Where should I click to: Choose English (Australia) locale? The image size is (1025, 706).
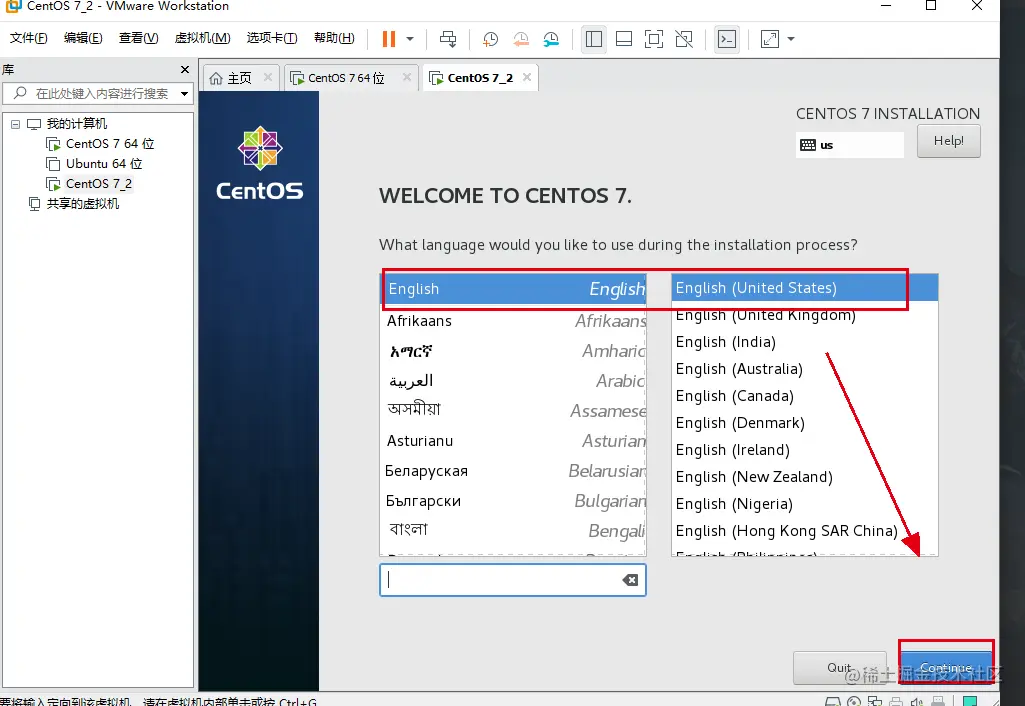(x=805, y=369)
